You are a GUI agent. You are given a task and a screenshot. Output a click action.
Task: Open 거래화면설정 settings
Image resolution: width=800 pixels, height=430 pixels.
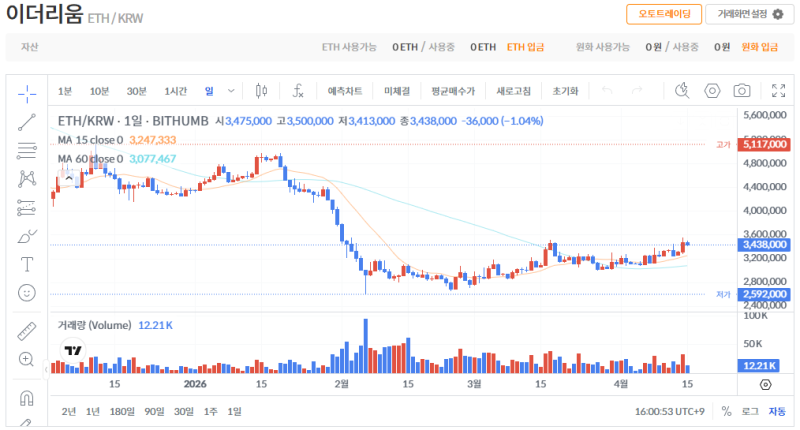(749, 14)
